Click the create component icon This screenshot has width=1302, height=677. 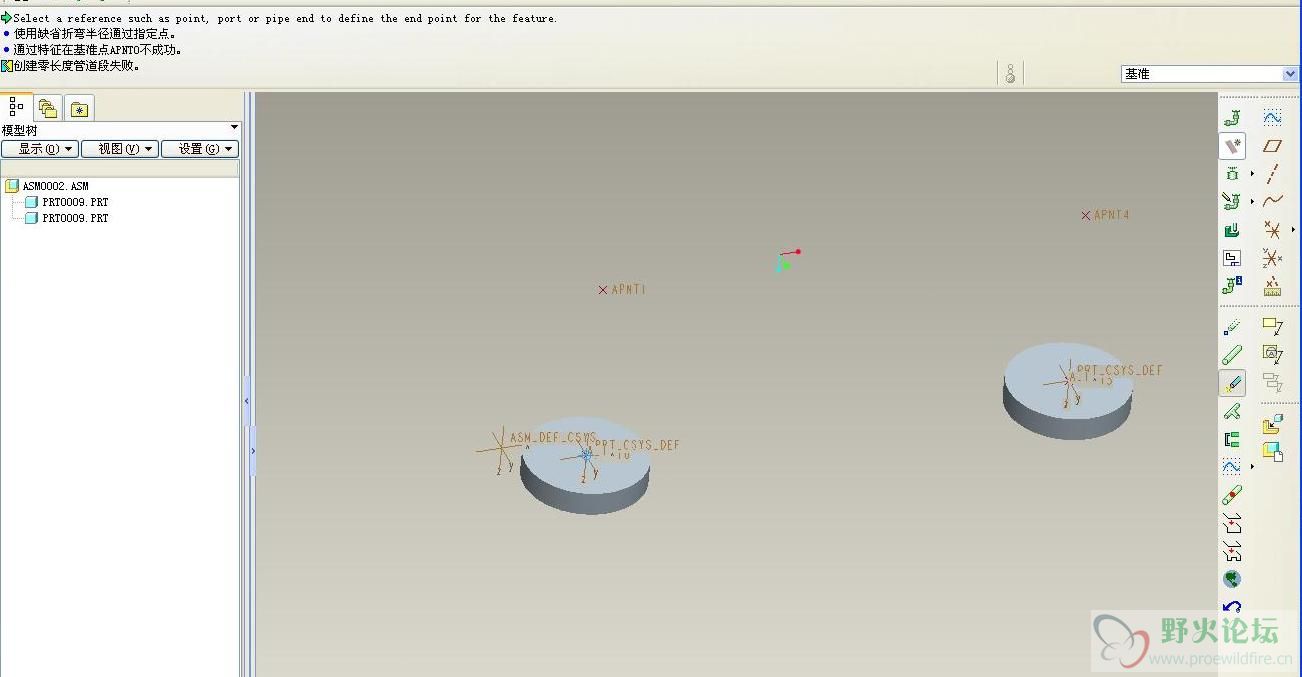pyautogui.click(x=1272, y=451)
